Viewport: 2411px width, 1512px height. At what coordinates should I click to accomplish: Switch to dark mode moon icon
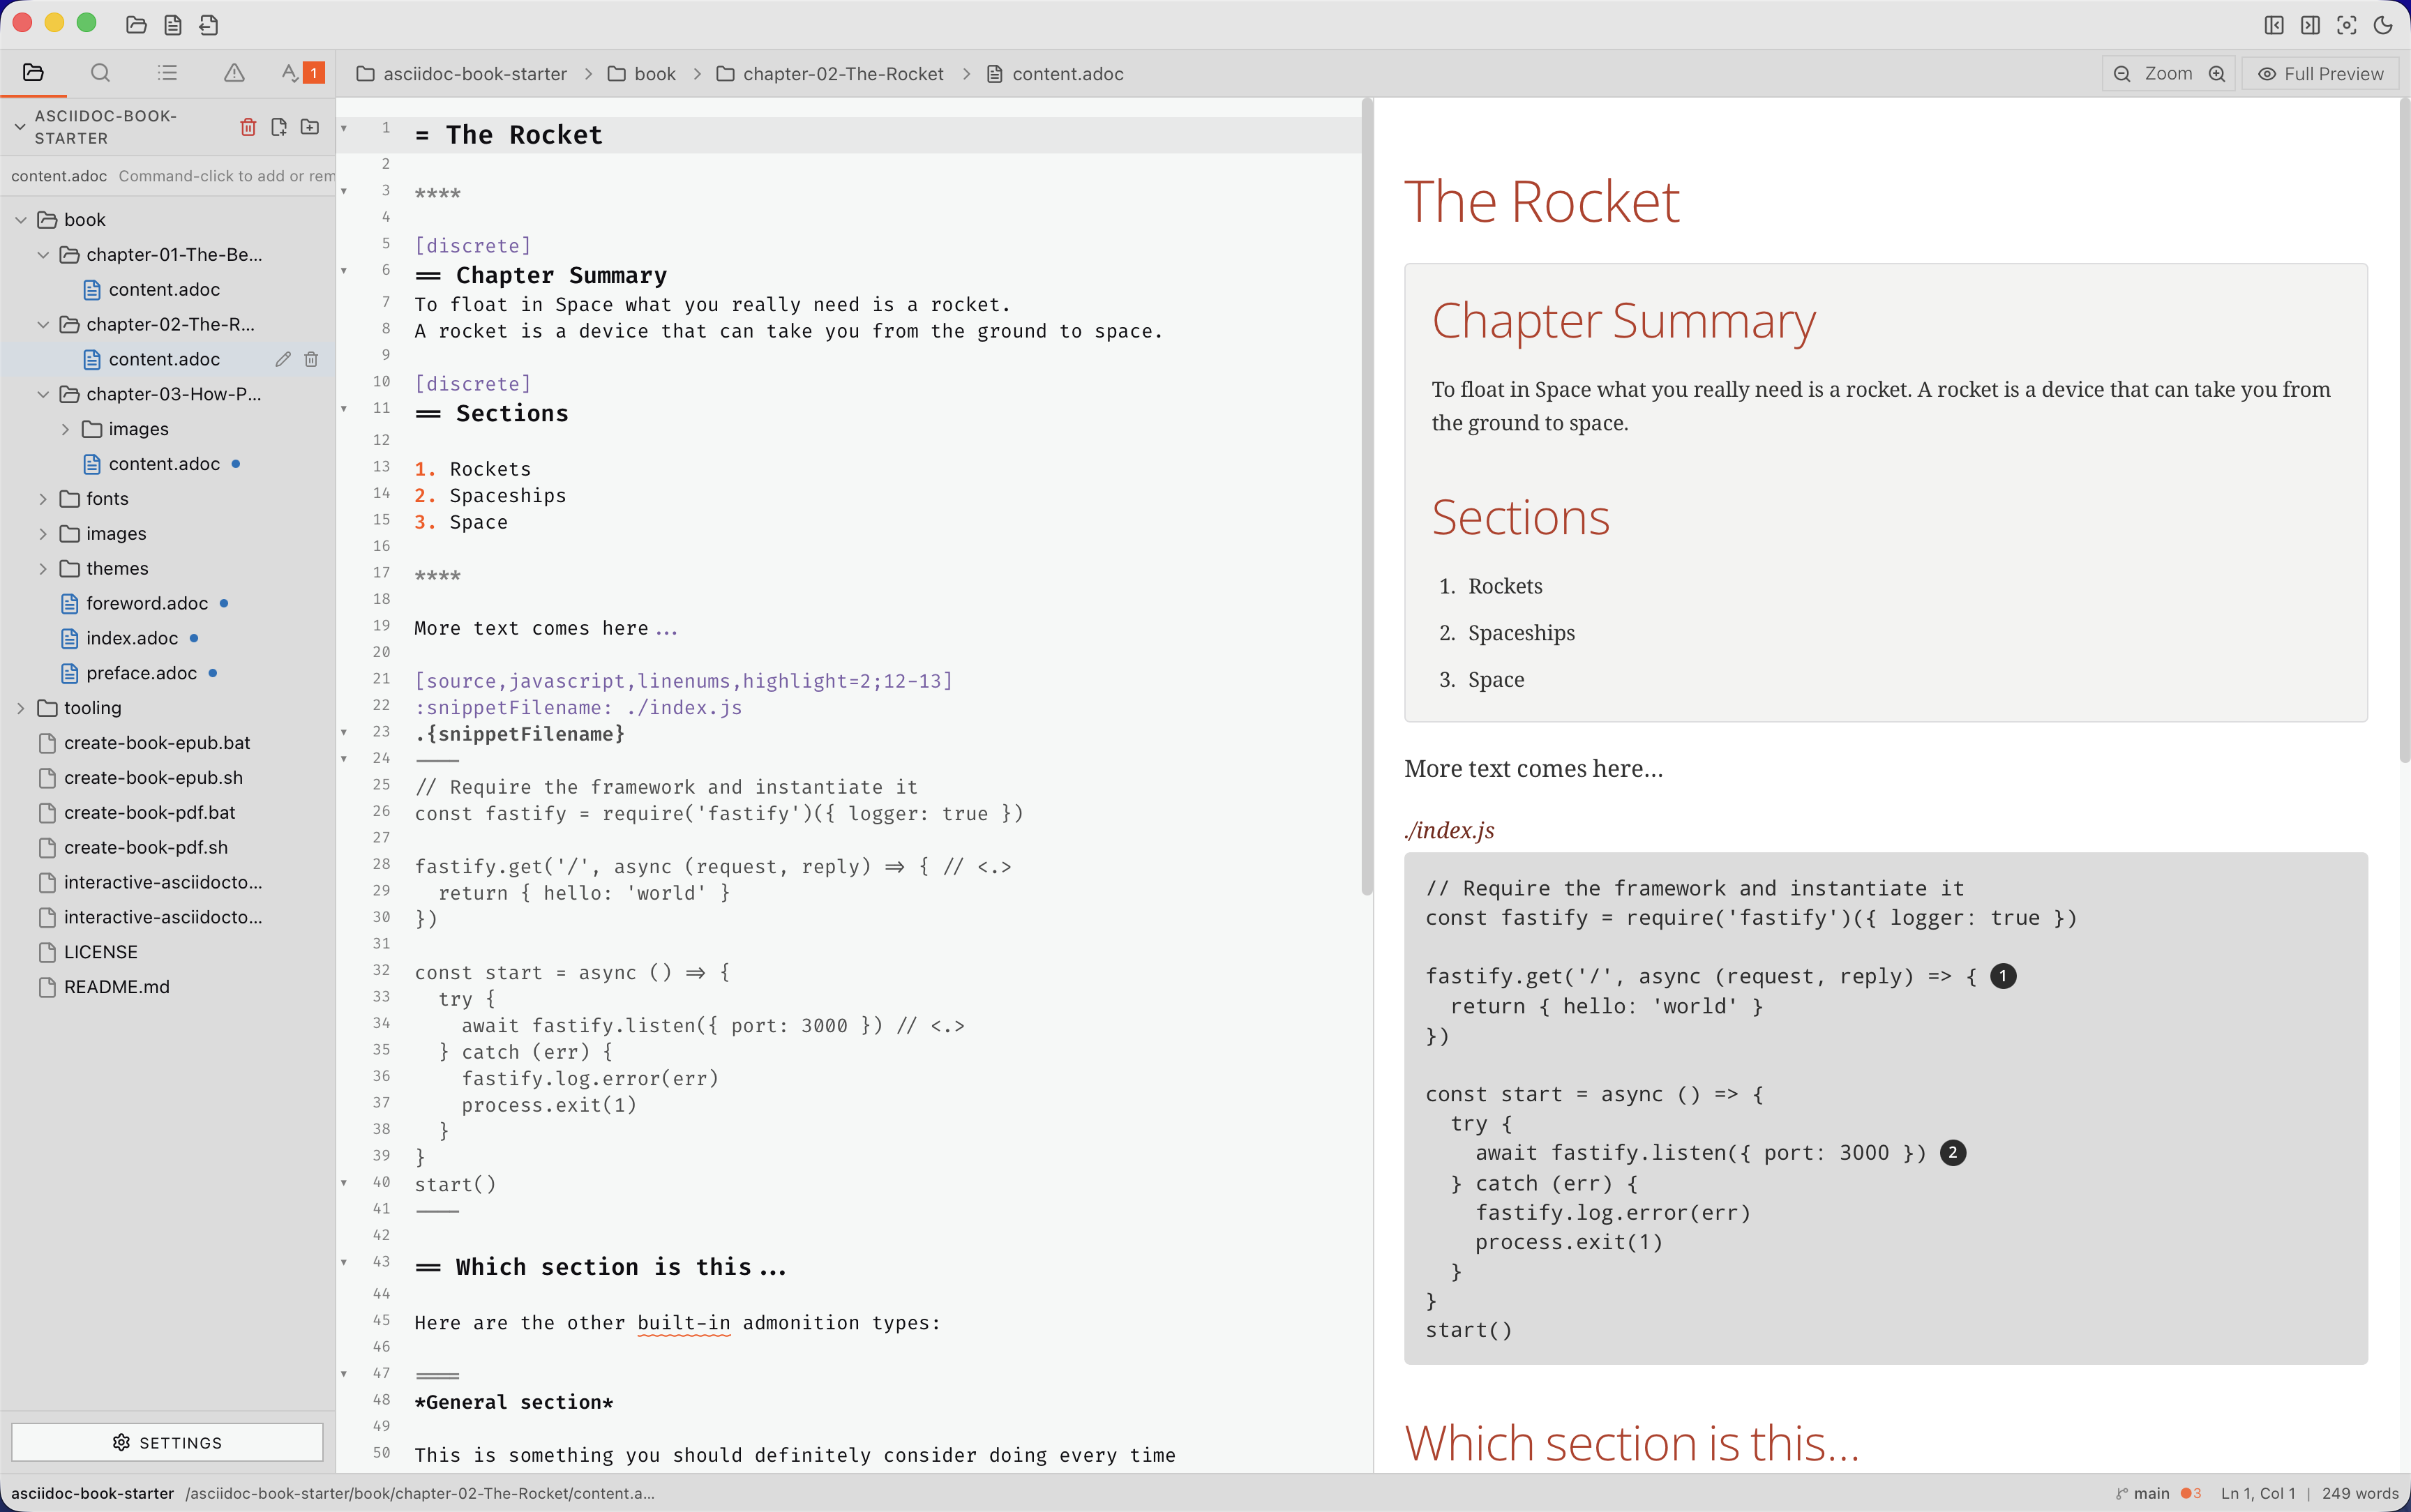pos(2383,25)
